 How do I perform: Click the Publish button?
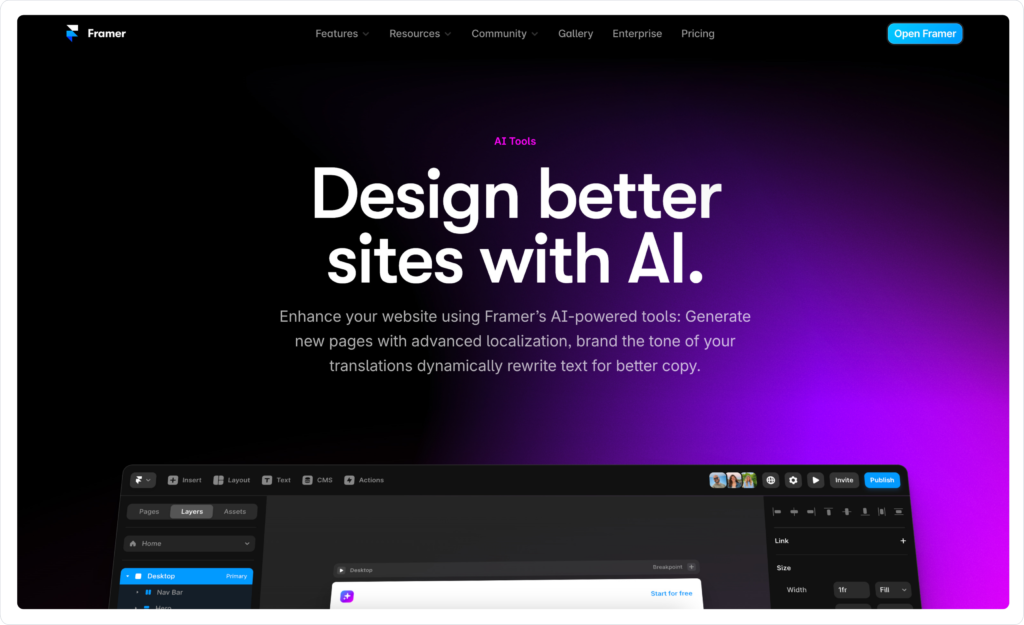[x=882, y=479]
